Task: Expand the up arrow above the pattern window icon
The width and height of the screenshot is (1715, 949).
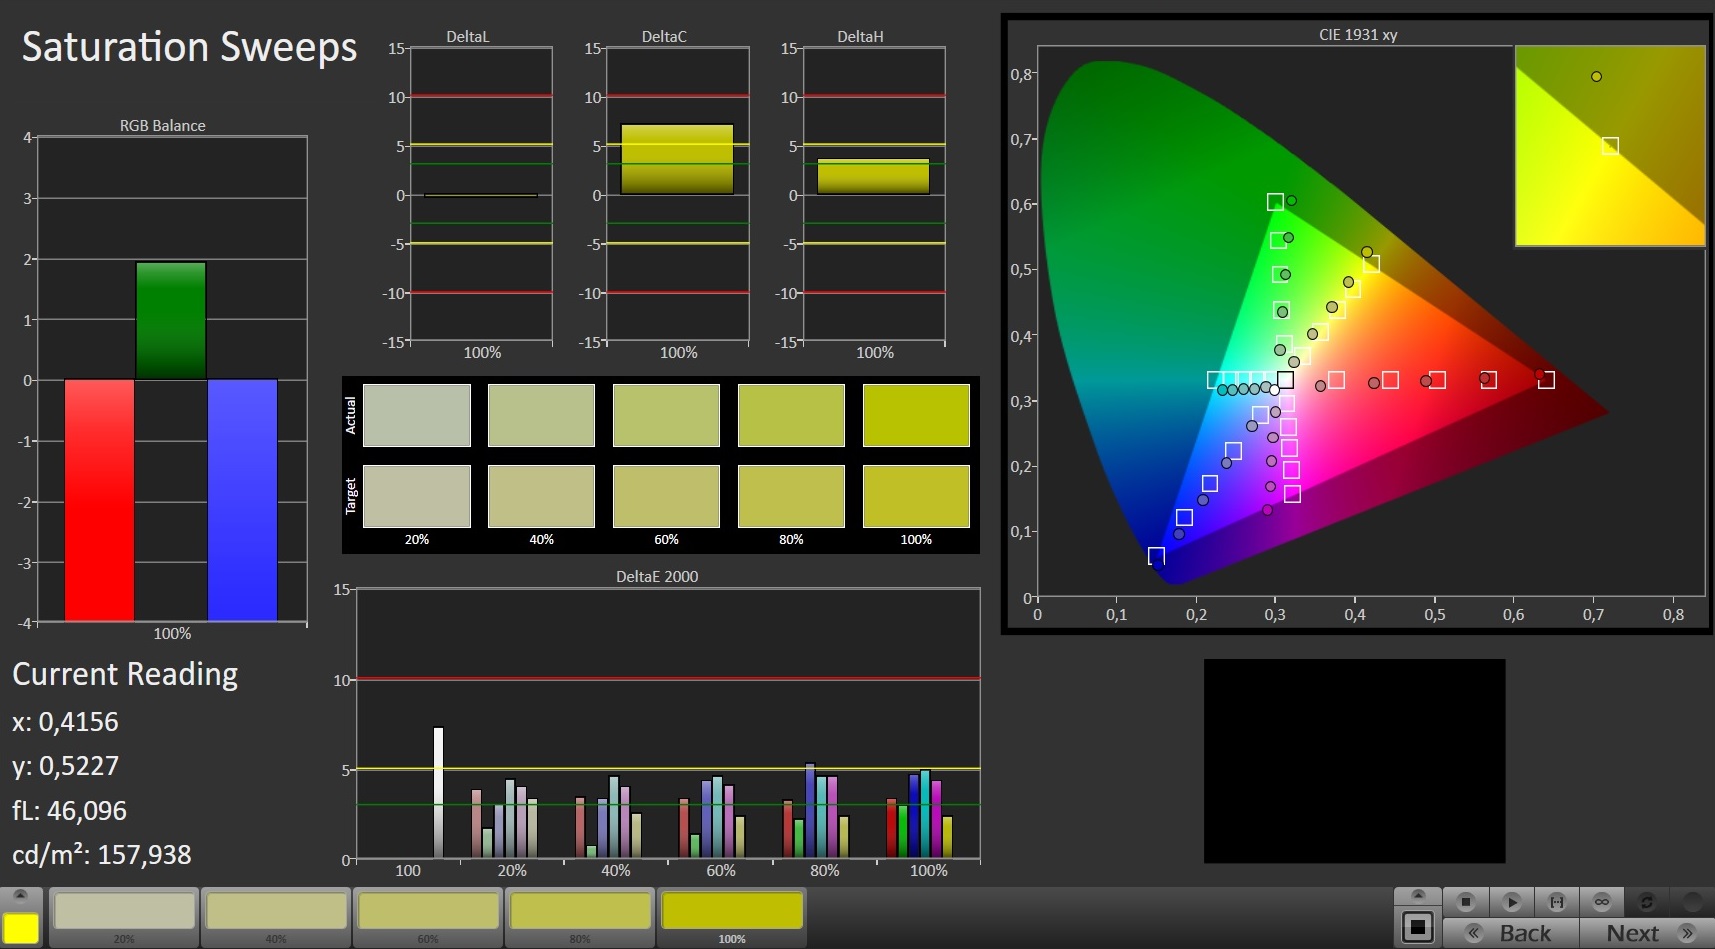Action: [1417, 896]
